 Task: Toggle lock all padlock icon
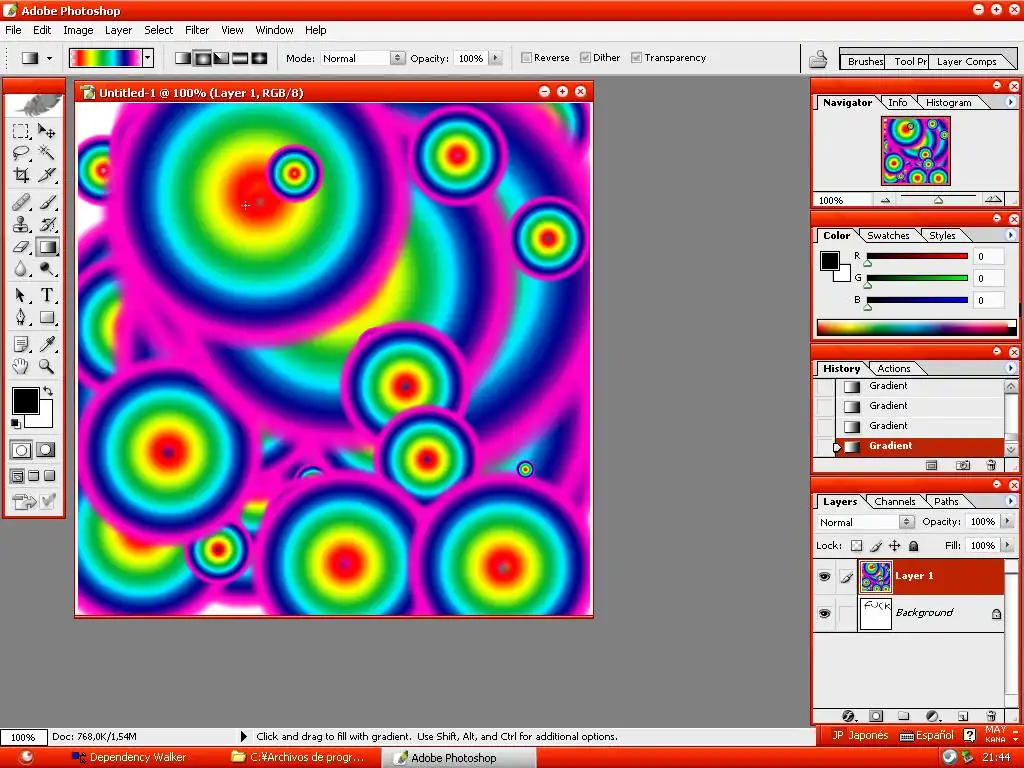pos(914,545)
